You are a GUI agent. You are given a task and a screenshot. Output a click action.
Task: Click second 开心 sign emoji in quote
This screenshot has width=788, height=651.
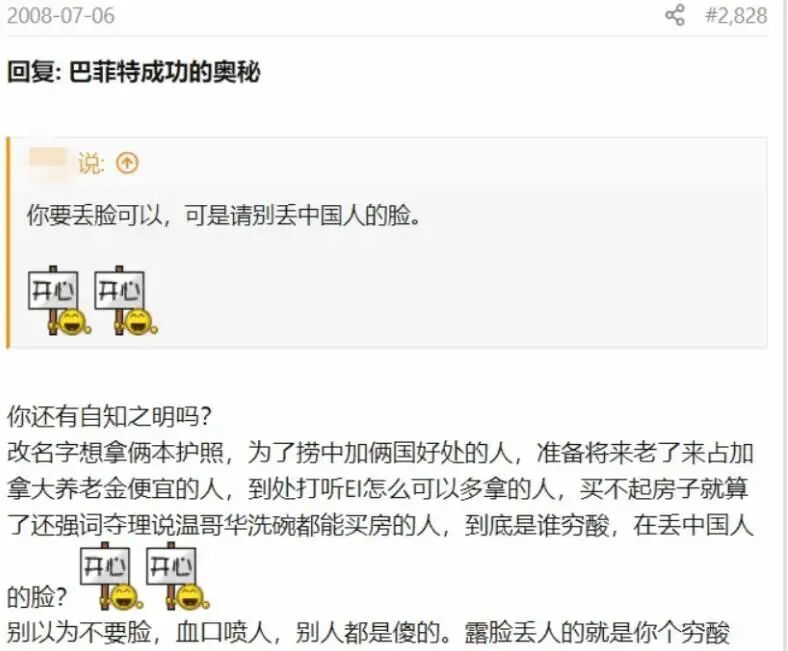point(126,301)
